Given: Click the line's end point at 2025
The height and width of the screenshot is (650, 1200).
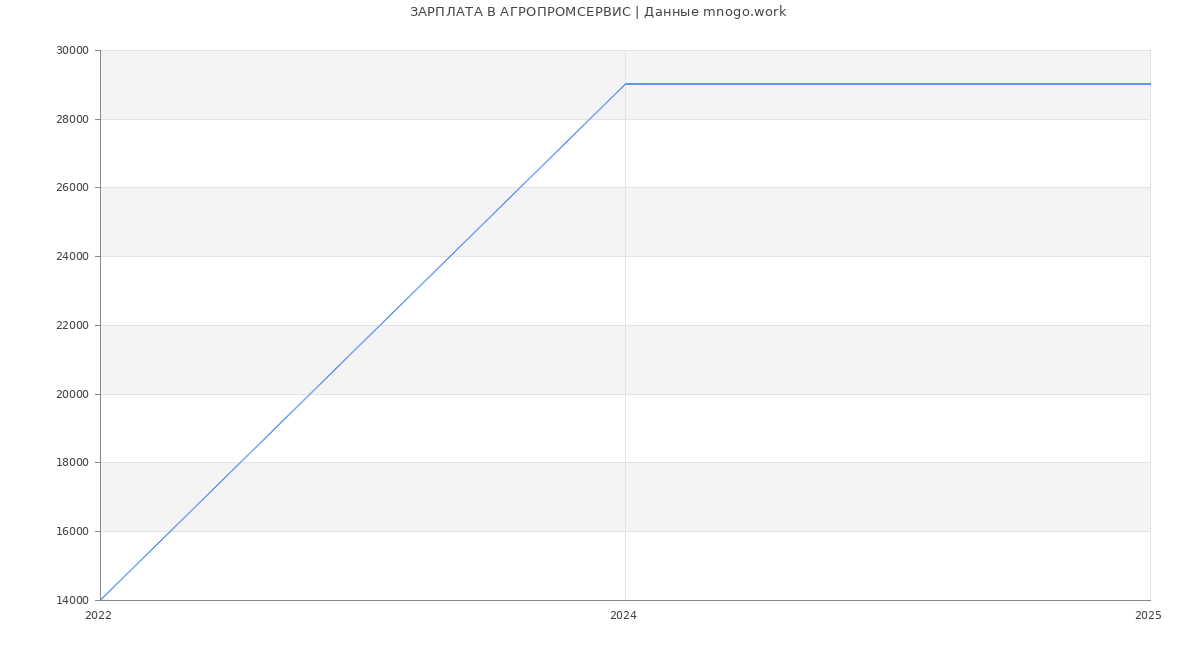Looking at the screenshot, I should coord(1149,84).
